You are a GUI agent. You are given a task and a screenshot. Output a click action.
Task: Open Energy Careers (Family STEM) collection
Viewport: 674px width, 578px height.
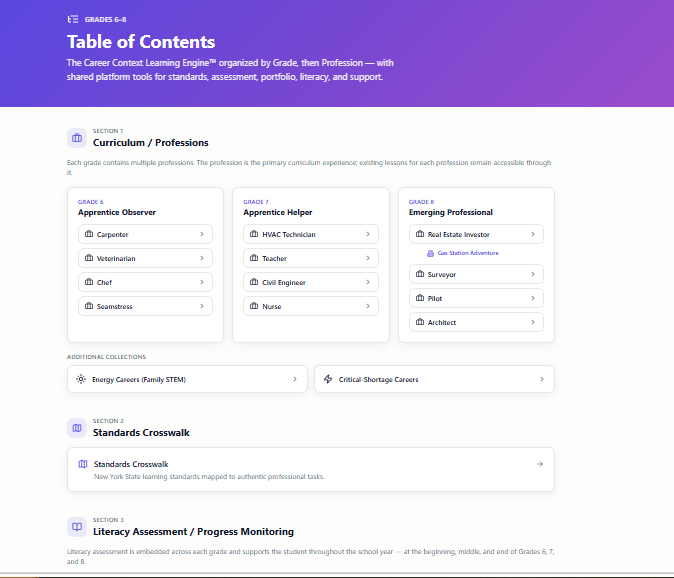187,379
